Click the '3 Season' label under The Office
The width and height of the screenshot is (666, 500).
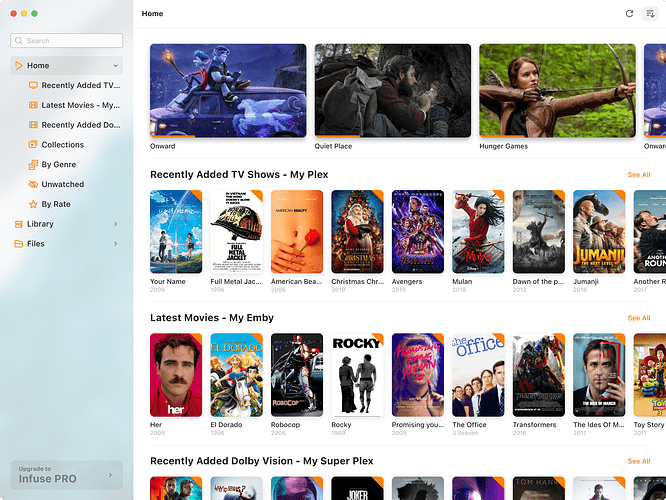(x=465, y=433)
